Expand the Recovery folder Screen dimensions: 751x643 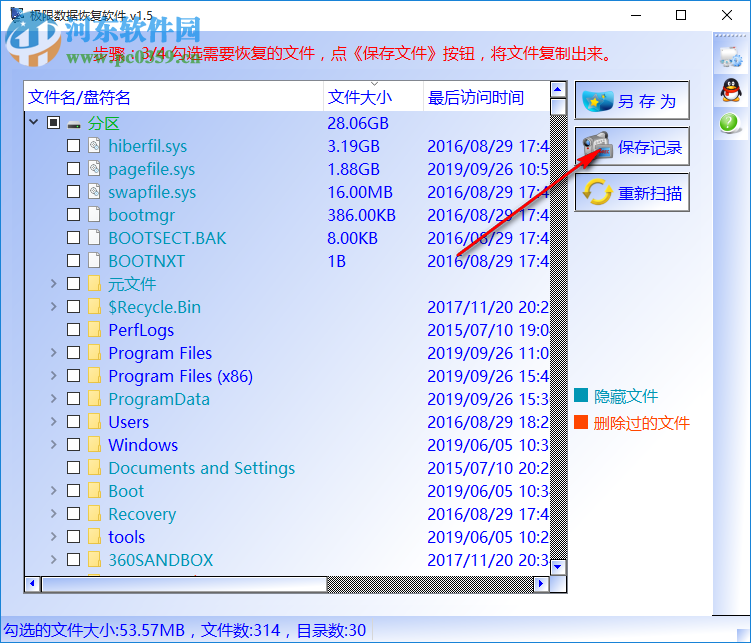(54, 513)
